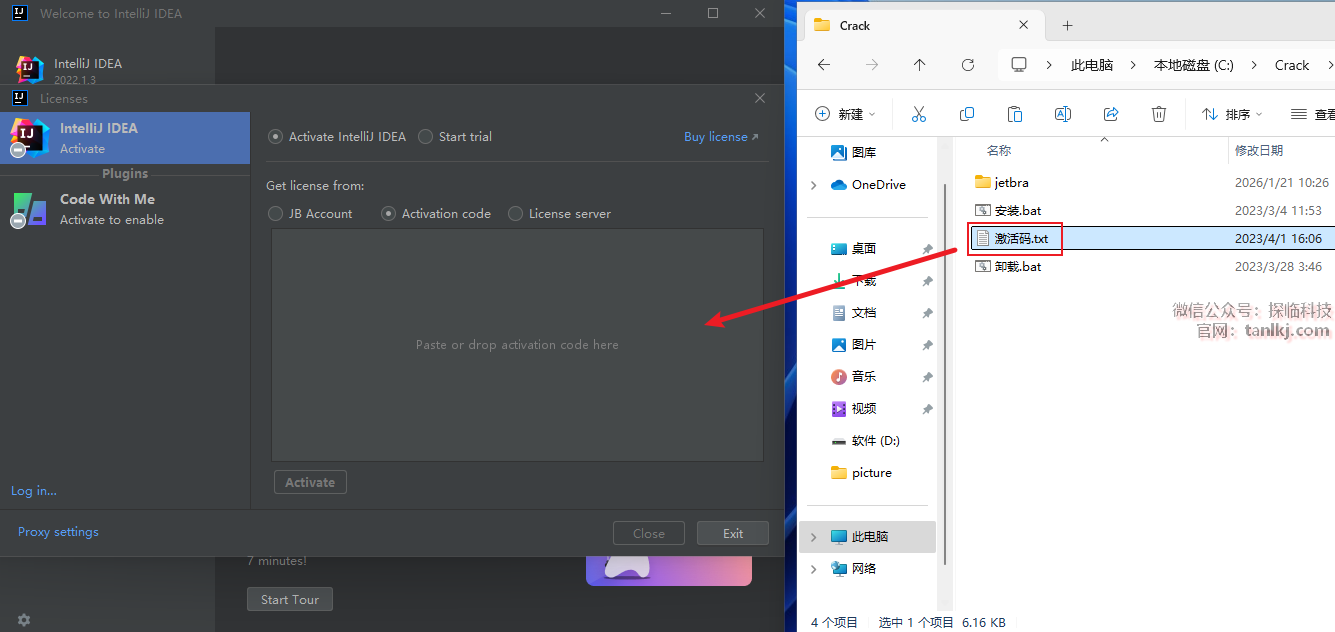This screenshot has height=632, width=1335.
Task: Open 本地磁盘 (C:) breadcrumb
Action: (1194, 65)
